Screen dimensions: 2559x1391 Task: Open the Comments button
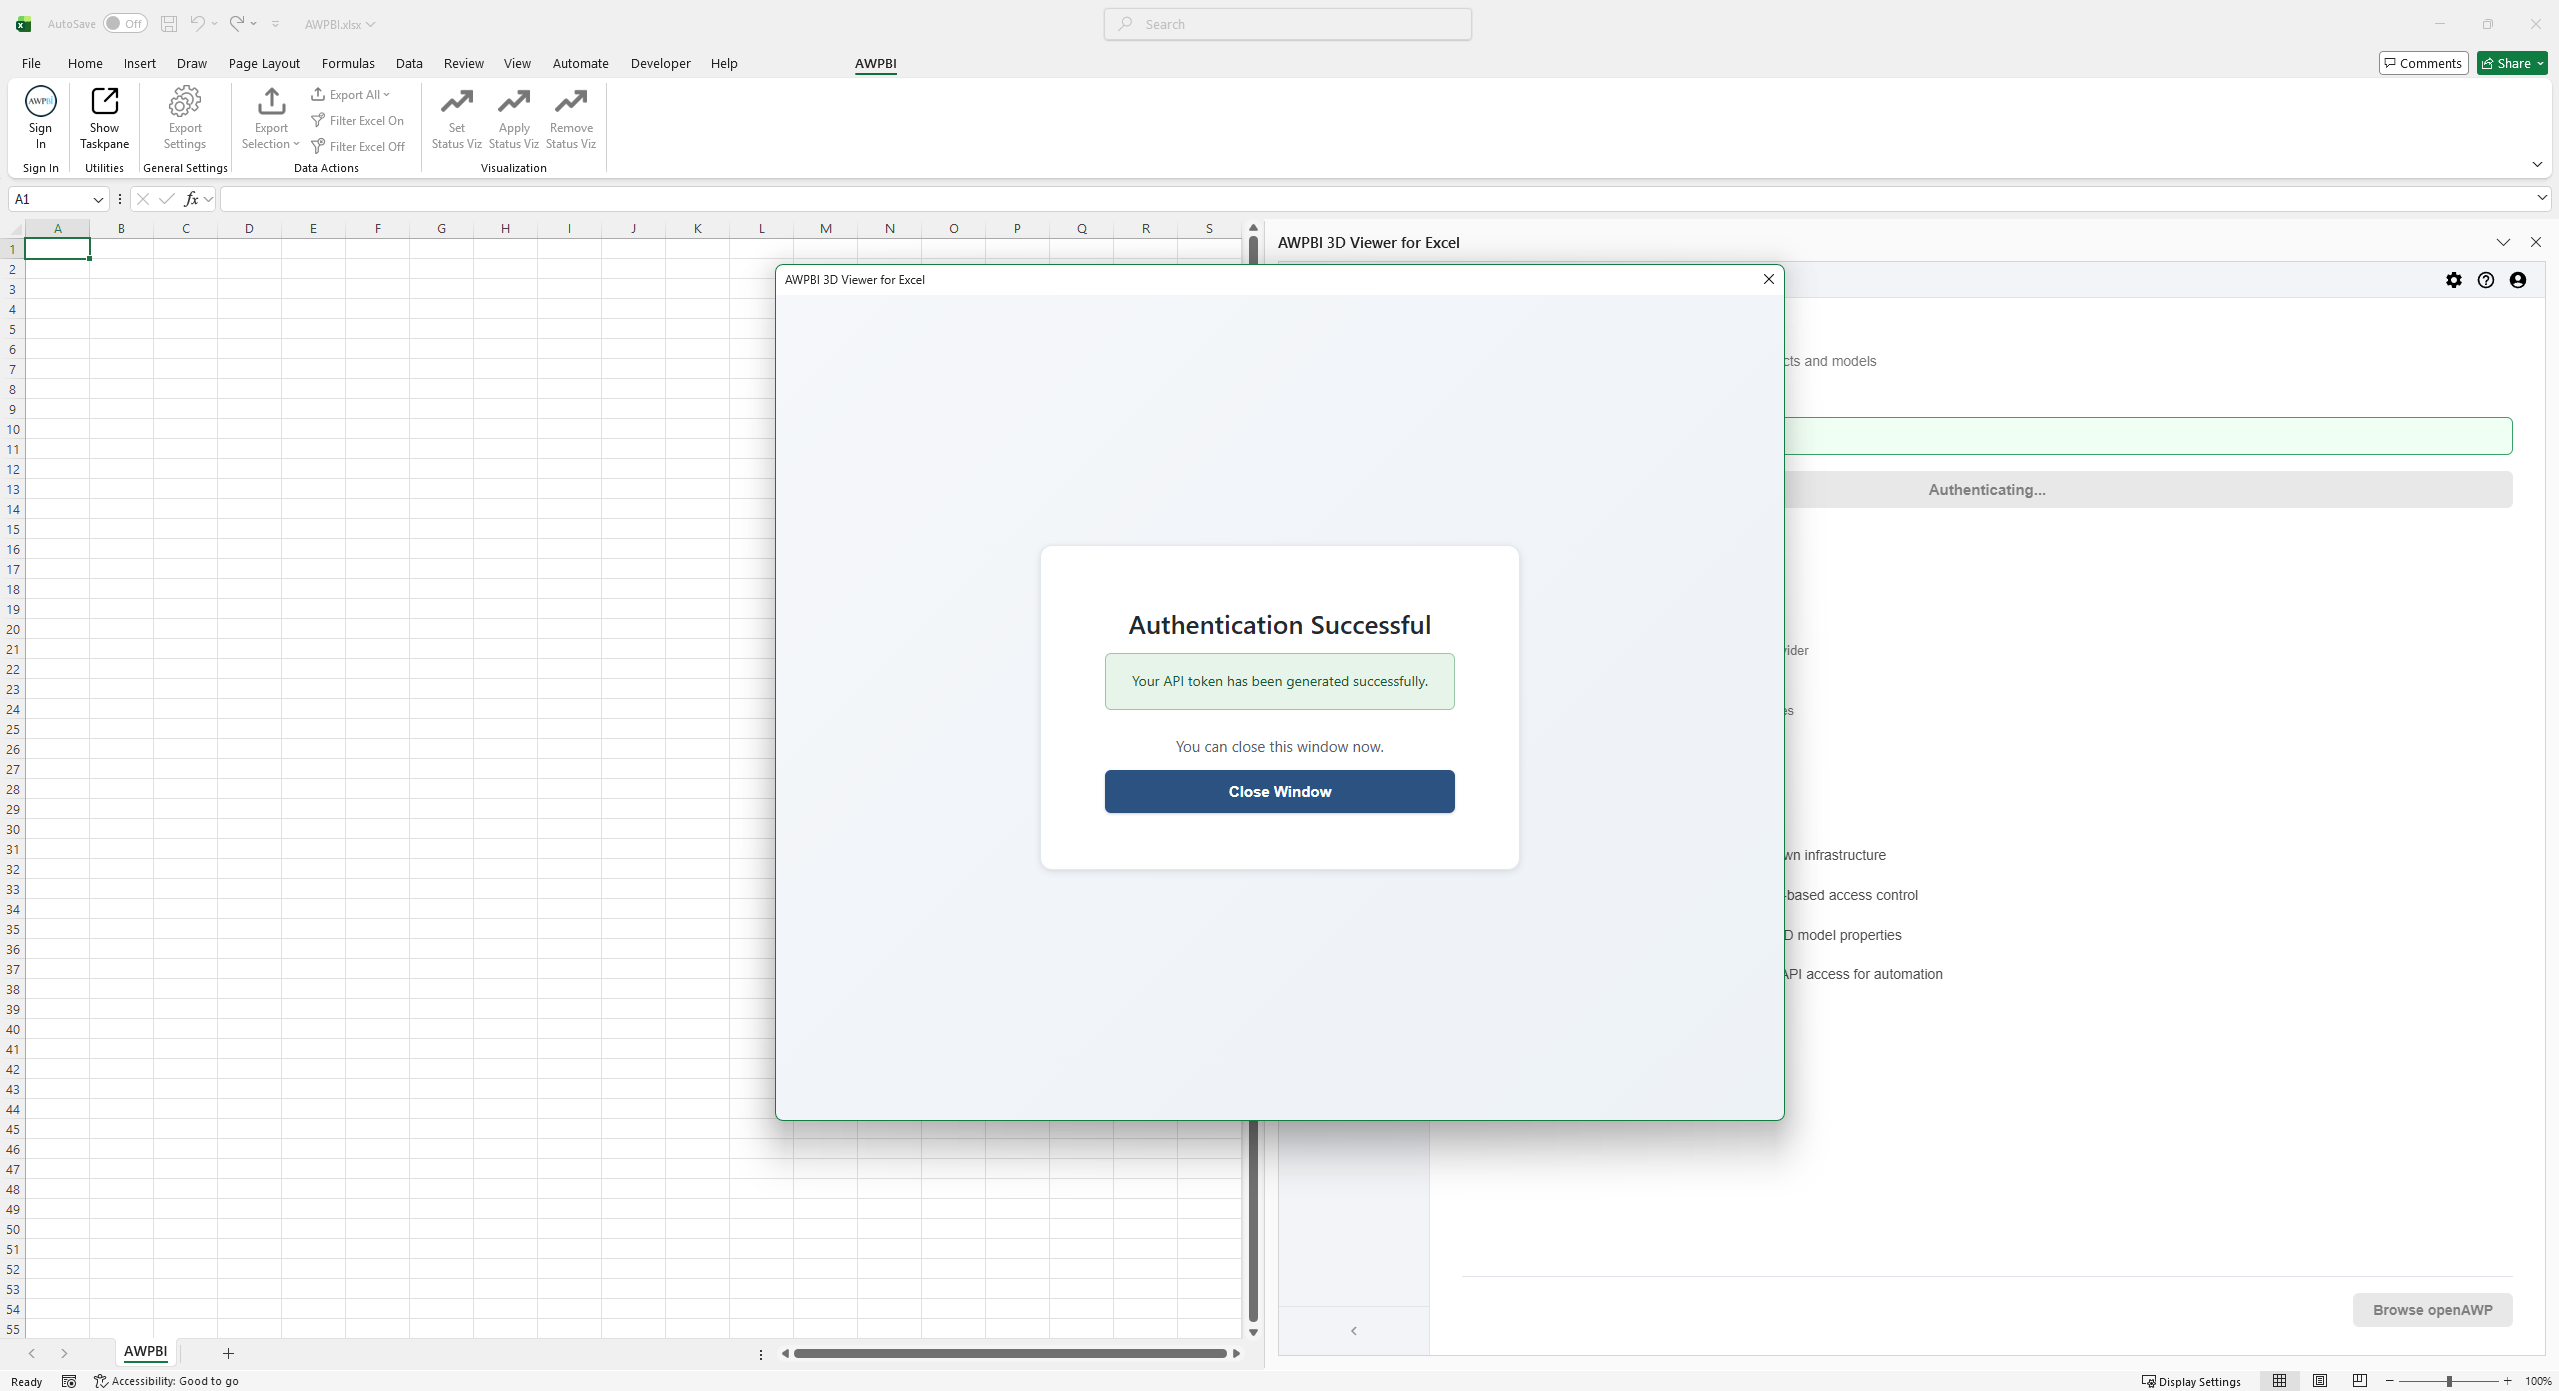[2423, 63]
